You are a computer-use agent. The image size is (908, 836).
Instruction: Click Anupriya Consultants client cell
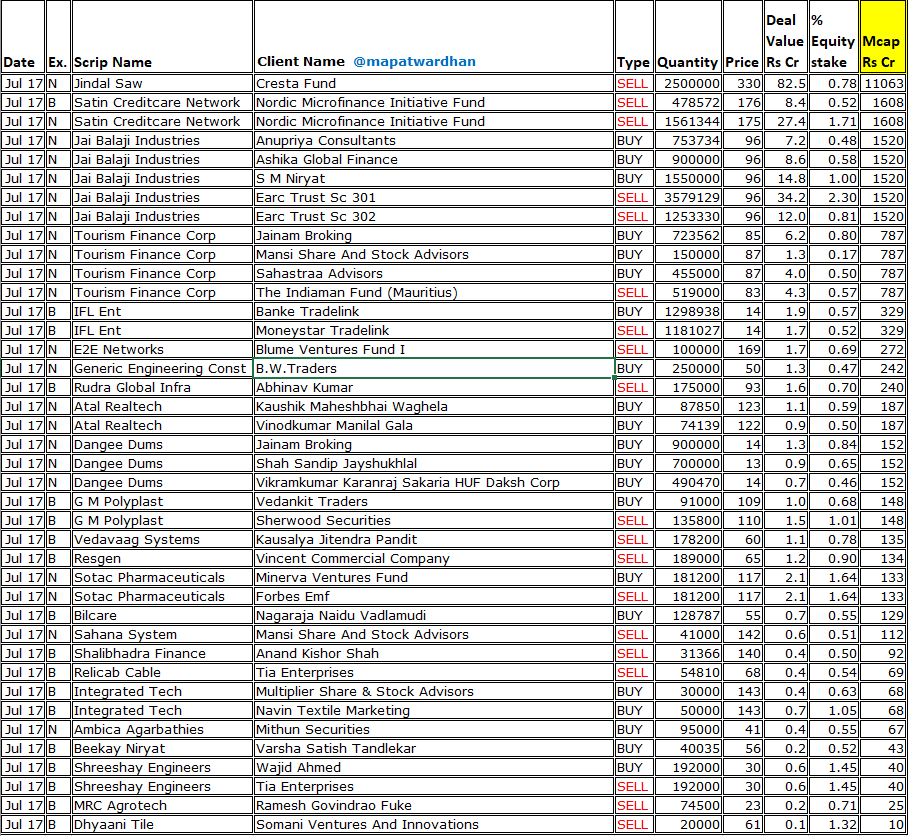point(434,140)
